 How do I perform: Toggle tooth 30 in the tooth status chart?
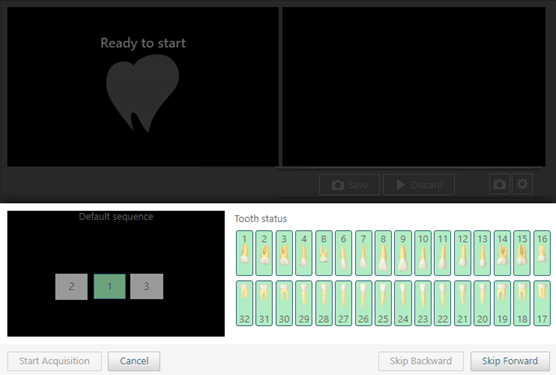coord(284,303)
